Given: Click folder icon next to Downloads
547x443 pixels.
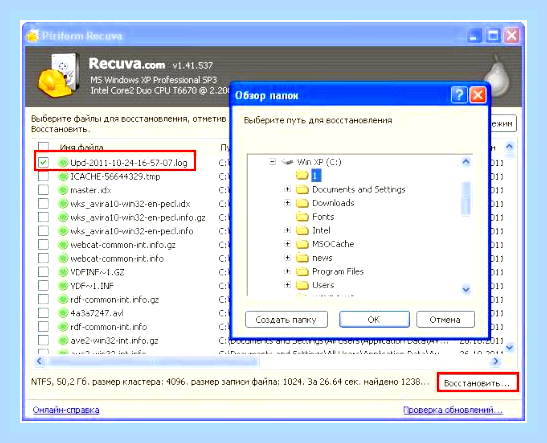Looking at the screenshot, I should 302,203.
